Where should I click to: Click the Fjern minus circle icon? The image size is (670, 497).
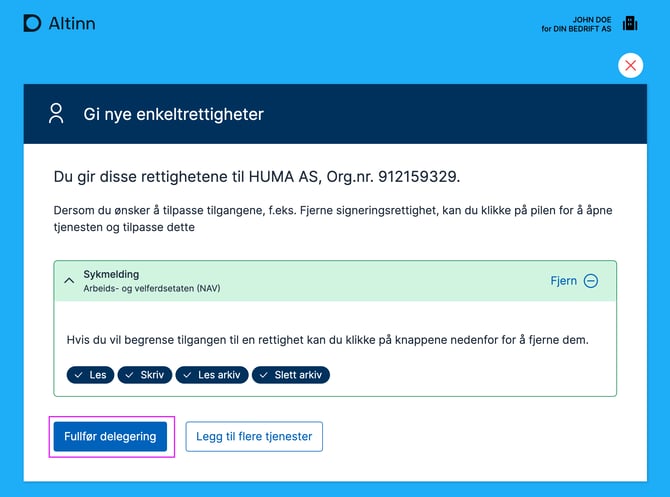[591, 281]
